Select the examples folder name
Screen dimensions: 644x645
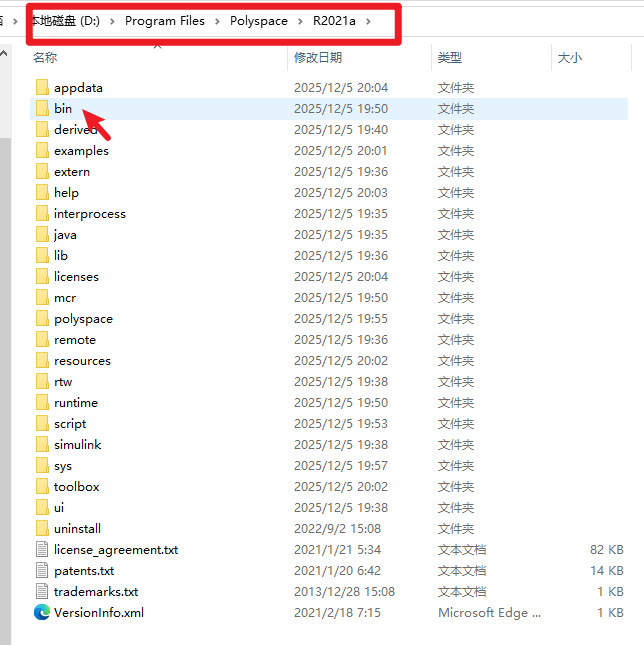click(x=81, y=151)
